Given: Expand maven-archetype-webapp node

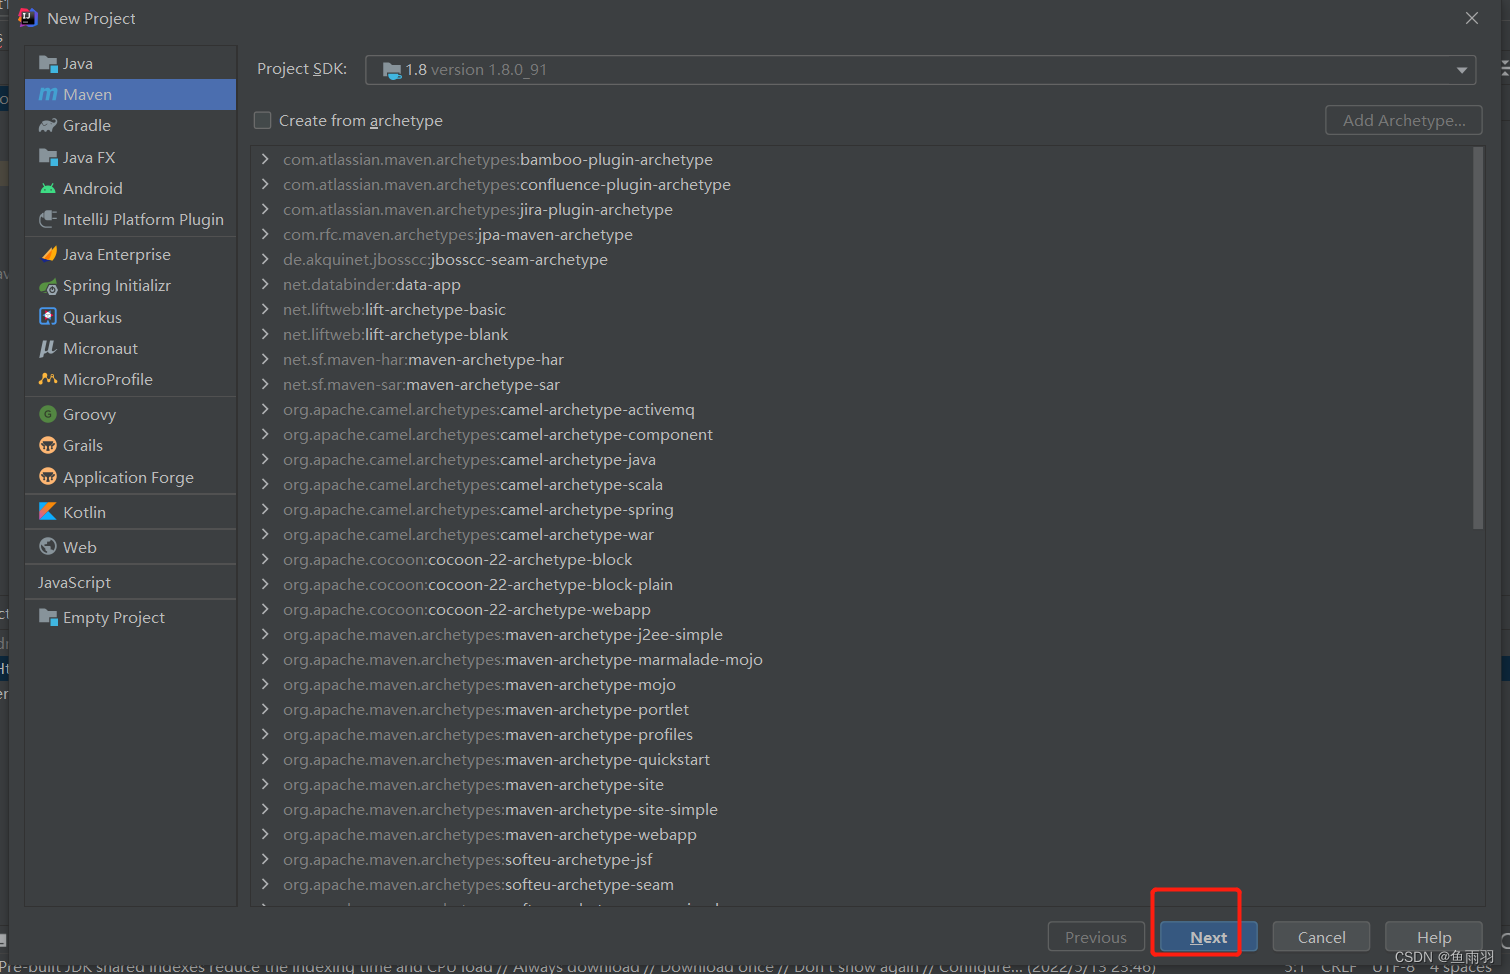Looking at the screenshot, I should click(x=265, y=834).
